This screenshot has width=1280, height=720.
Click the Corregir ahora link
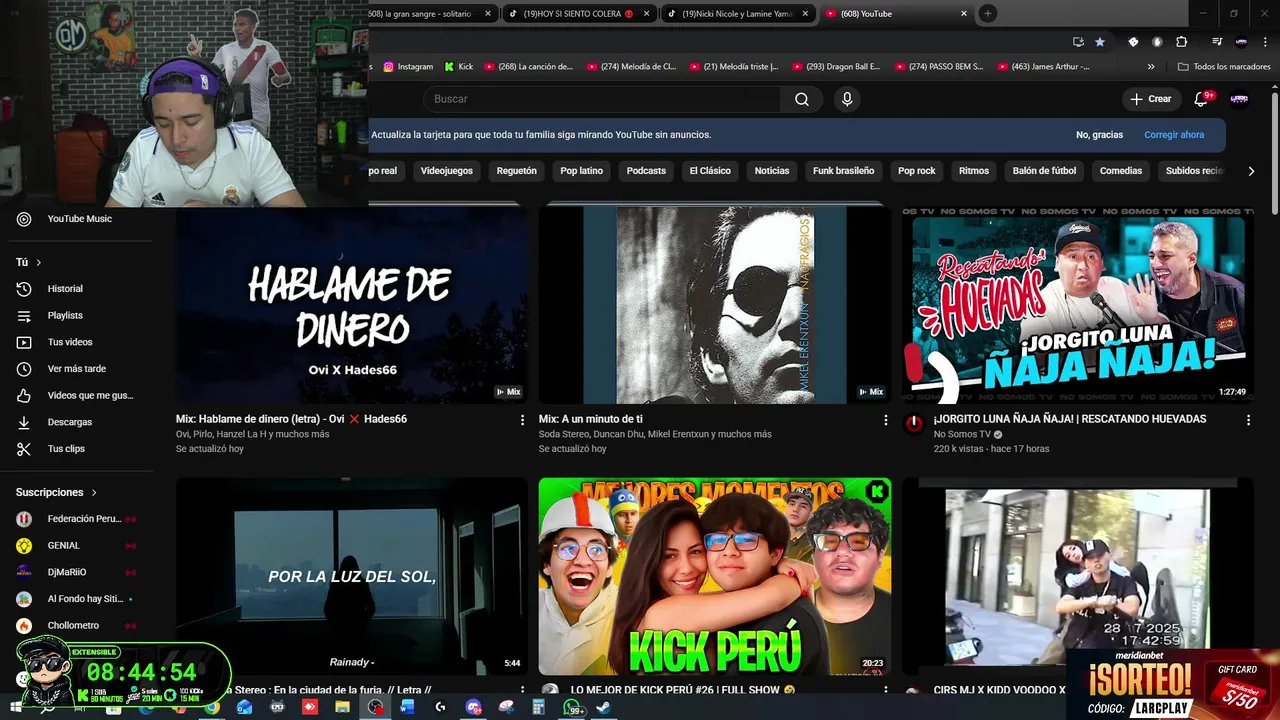click(x=1174, y=135)
